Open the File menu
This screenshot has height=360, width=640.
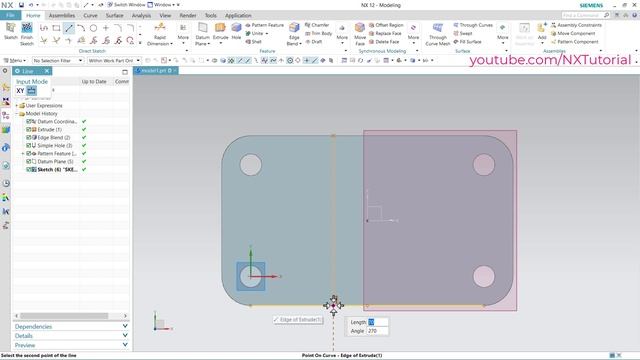coord(11,15)
